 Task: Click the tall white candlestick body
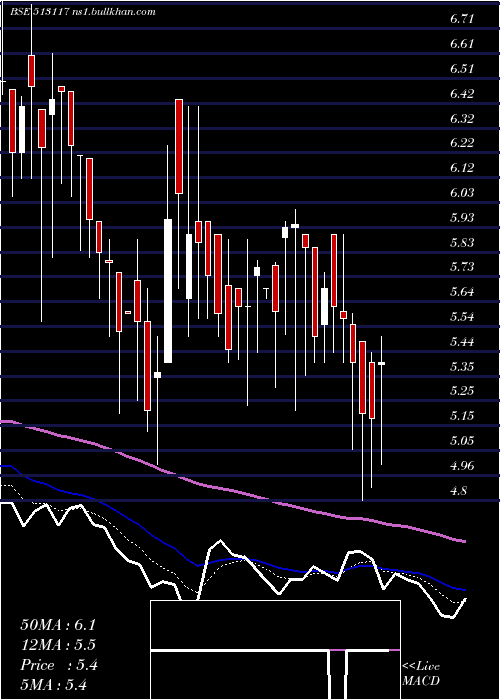point(168,291)
